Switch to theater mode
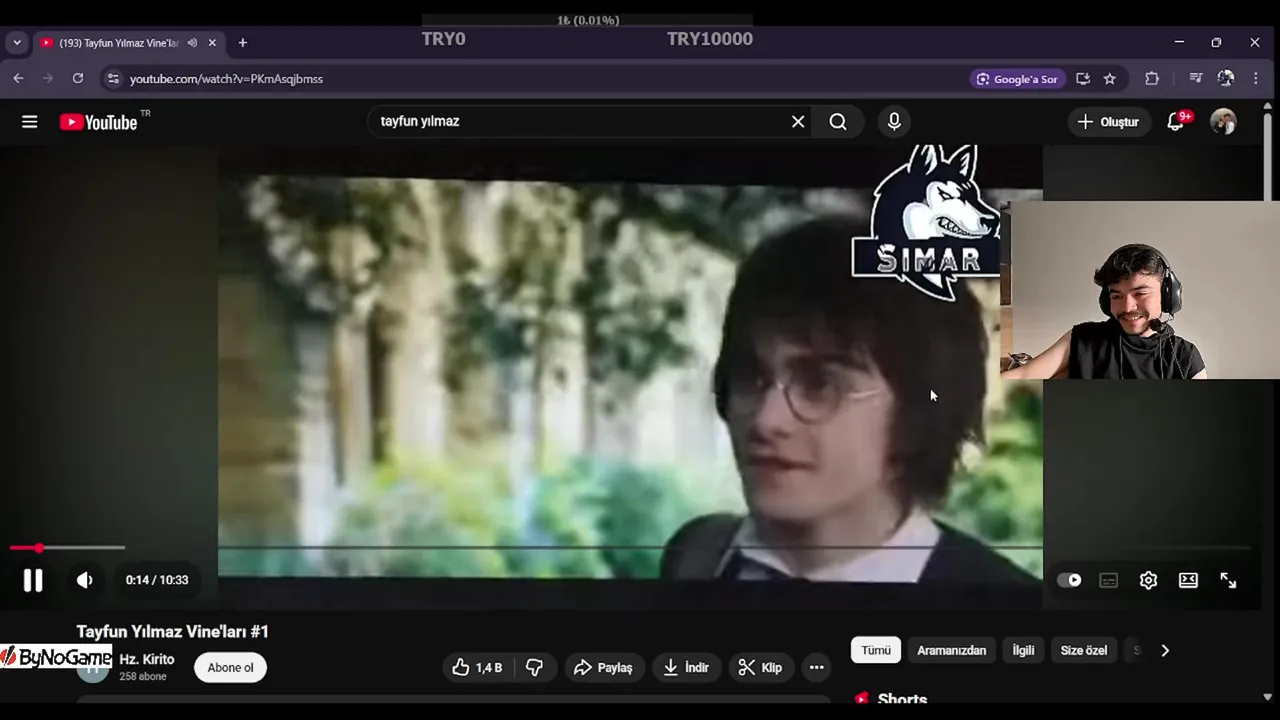Viewport: 1280px width, 720px height. coord(1188,580)
